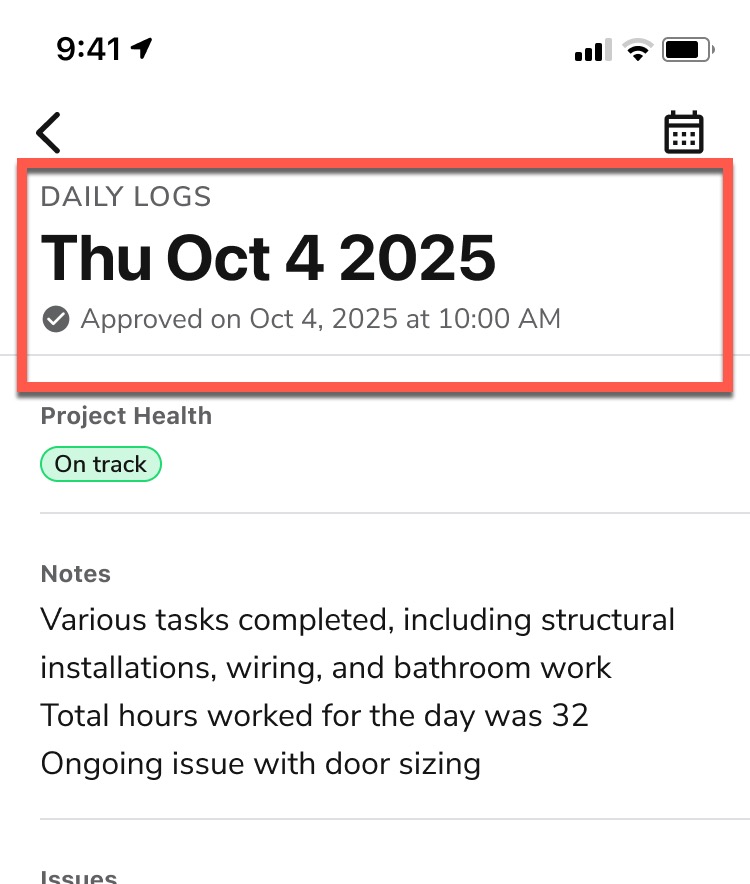Screen dimensions: 750x884
Task: Tap the battery indicator icon
Action: (684, 50)
